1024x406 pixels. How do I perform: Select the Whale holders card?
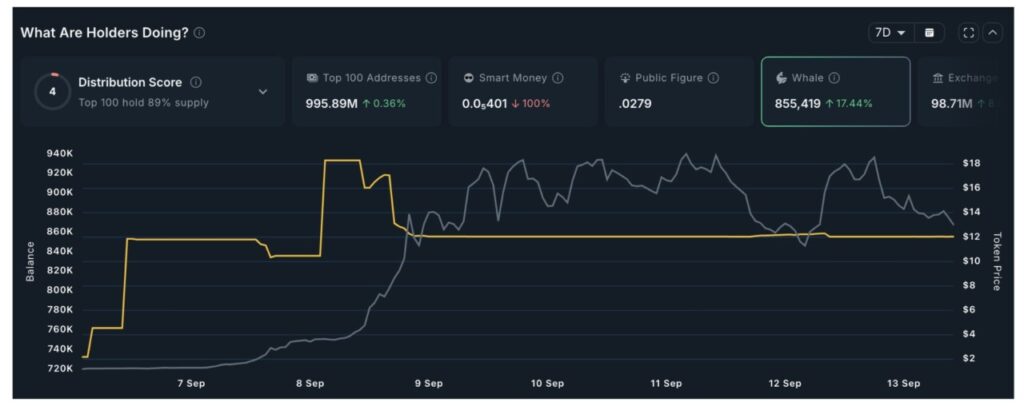pos(835,91)
